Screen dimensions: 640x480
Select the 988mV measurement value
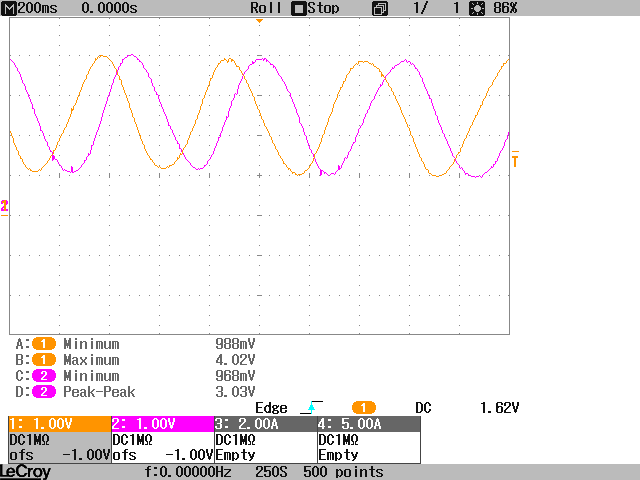(x=235, y=344)
